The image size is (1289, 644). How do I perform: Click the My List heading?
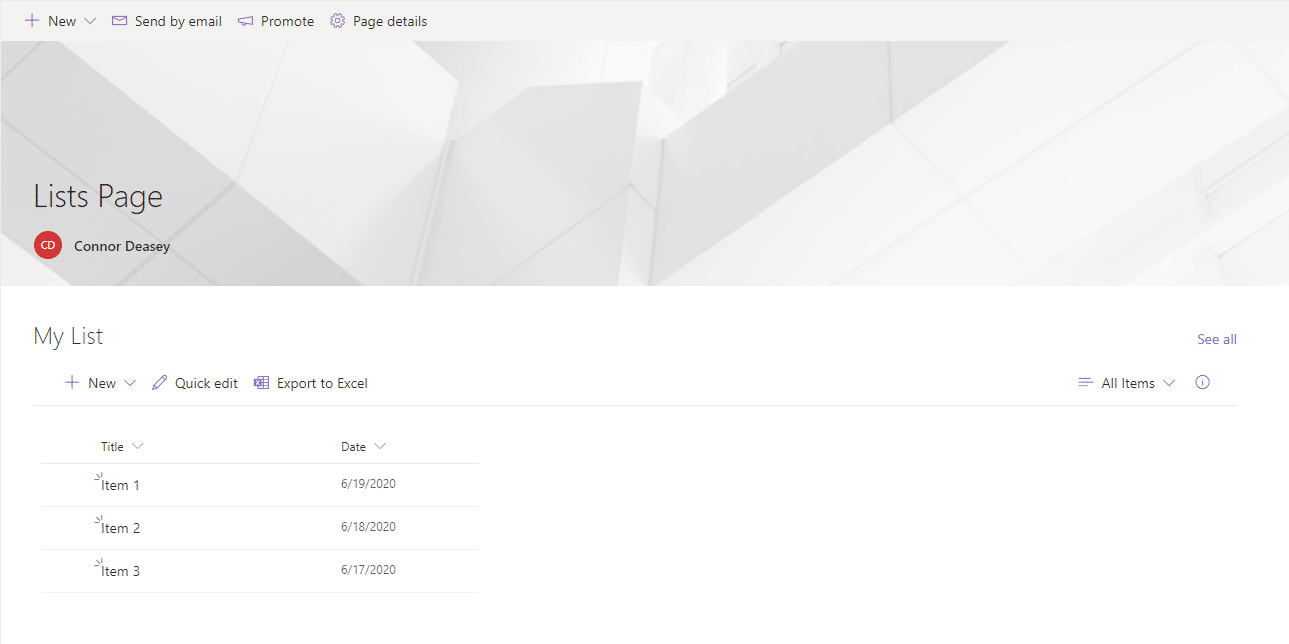pos(68,336)
